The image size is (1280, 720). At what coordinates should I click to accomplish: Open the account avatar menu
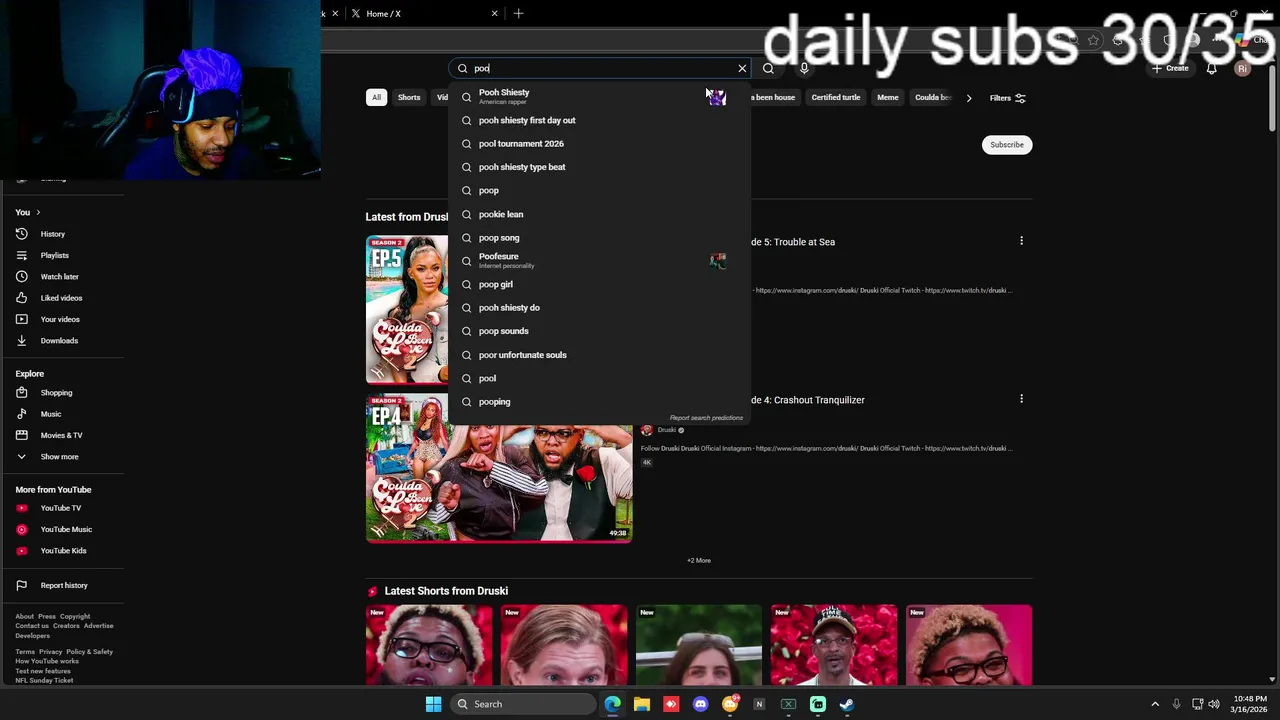(x=1242, y=68)
